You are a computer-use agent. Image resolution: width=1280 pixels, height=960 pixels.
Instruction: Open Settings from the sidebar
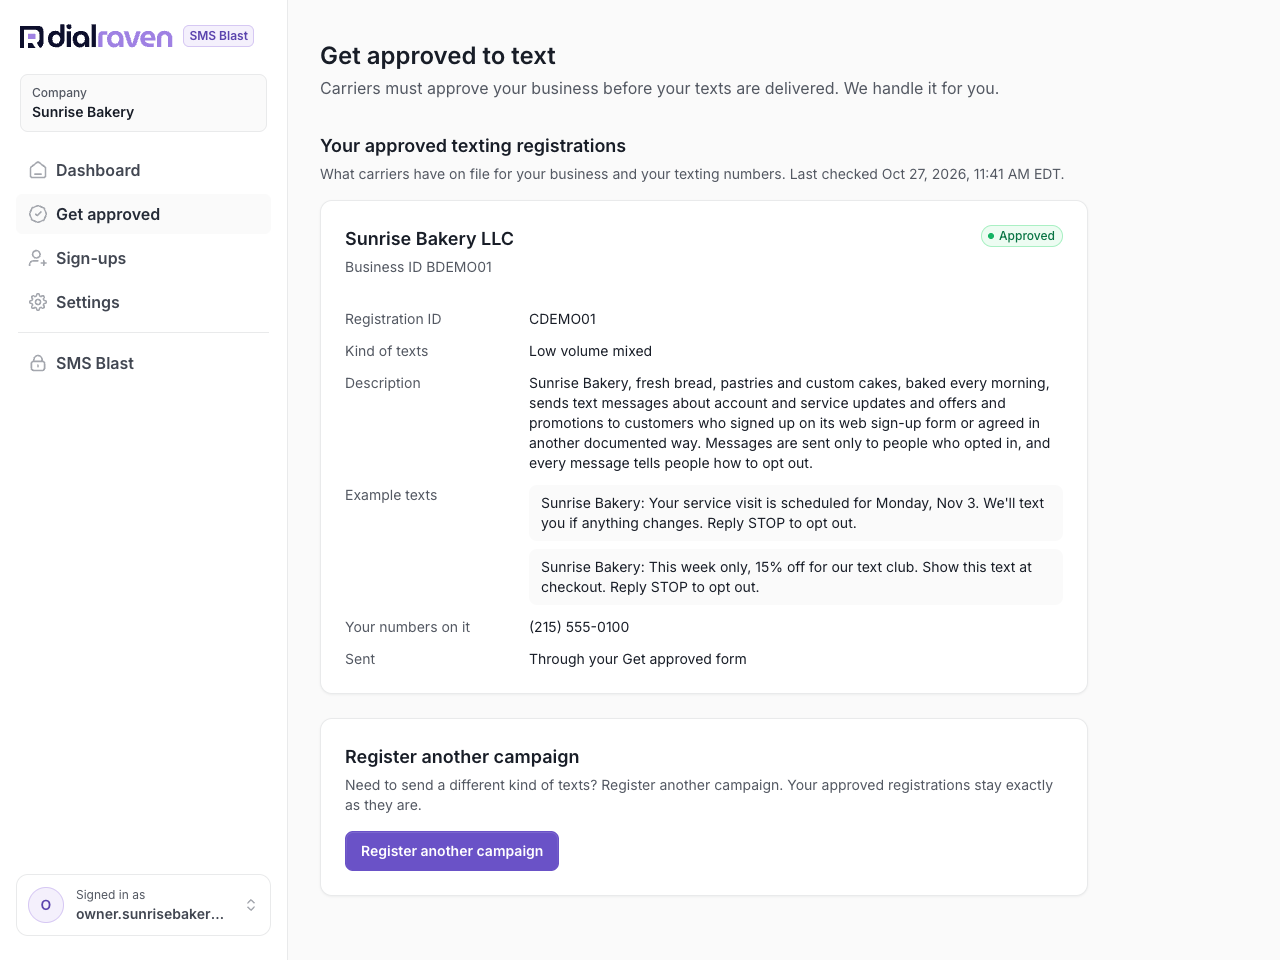[x=143, y=302]
